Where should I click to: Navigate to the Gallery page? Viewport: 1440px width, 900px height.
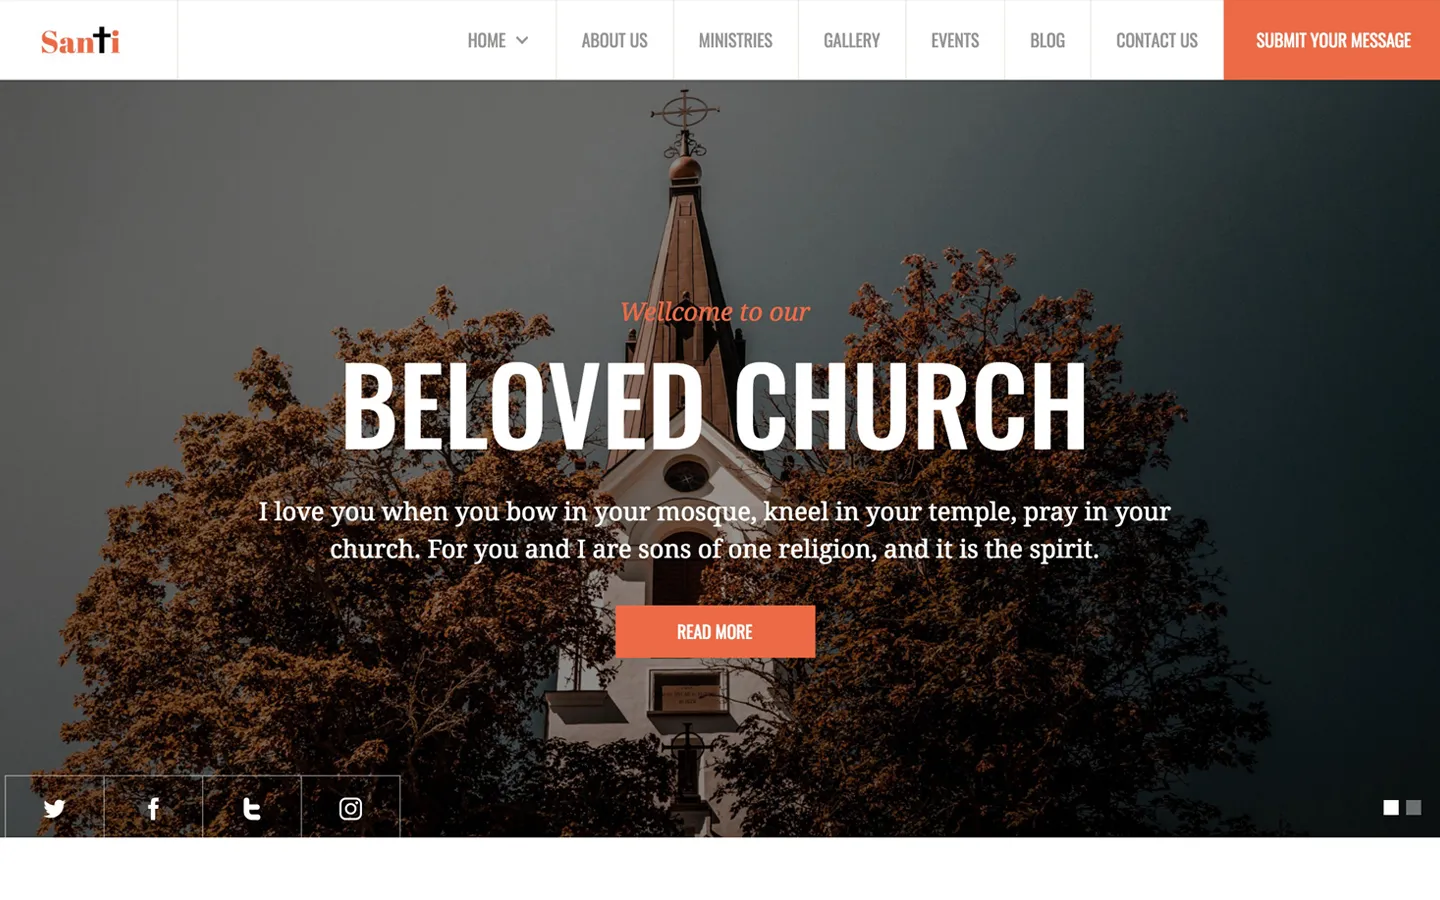pos(852,40)
